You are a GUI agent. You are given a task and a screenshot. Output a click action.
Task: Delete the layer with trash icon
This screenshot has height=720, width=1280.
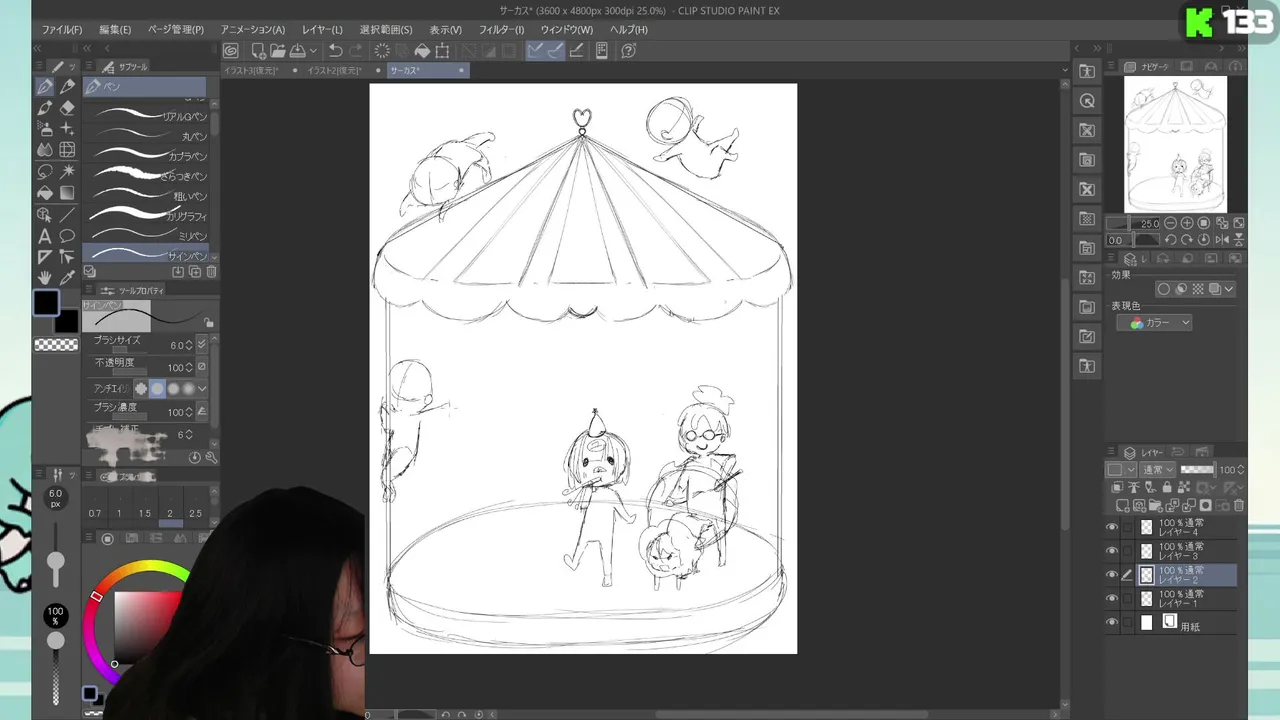(x=1239, y=505)
